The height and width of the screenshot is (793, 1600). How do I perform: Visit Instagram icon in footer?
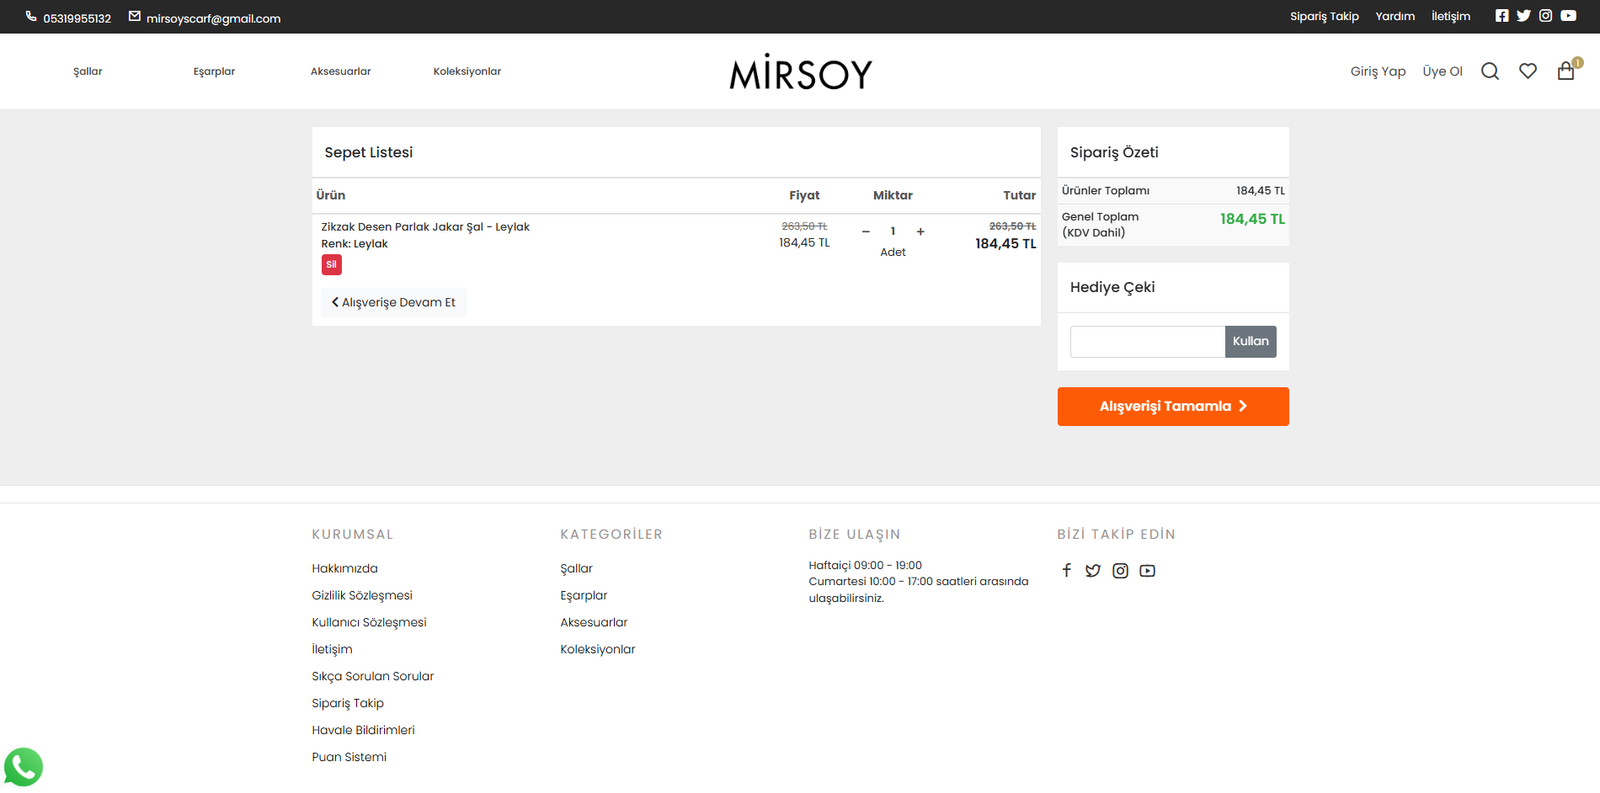1120,571
